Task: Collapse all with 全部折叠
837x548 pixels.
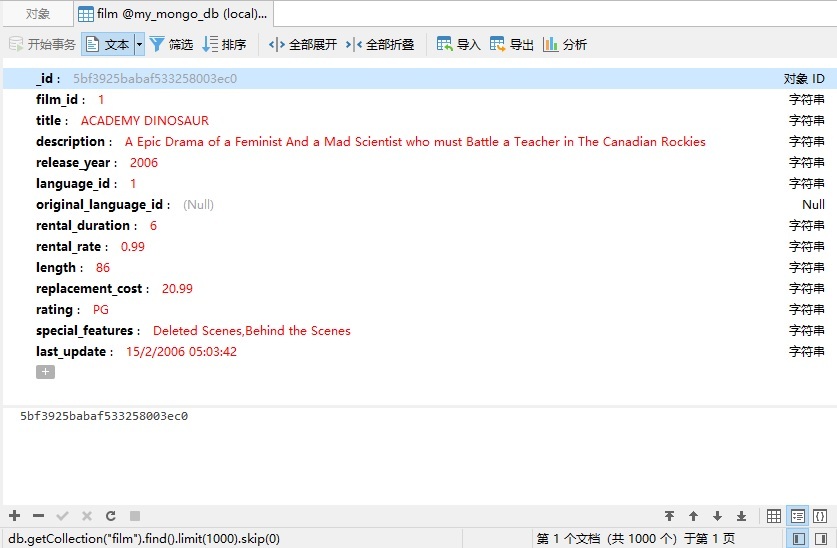Action: point(380,44)
